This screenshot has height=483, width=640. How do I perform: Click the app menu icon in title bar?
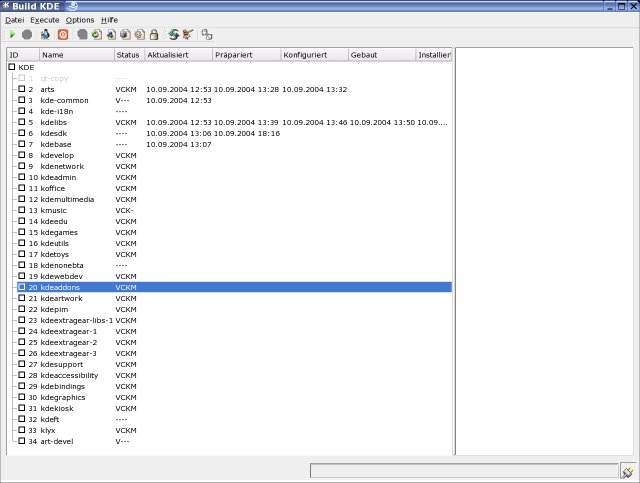pos(6,5)
